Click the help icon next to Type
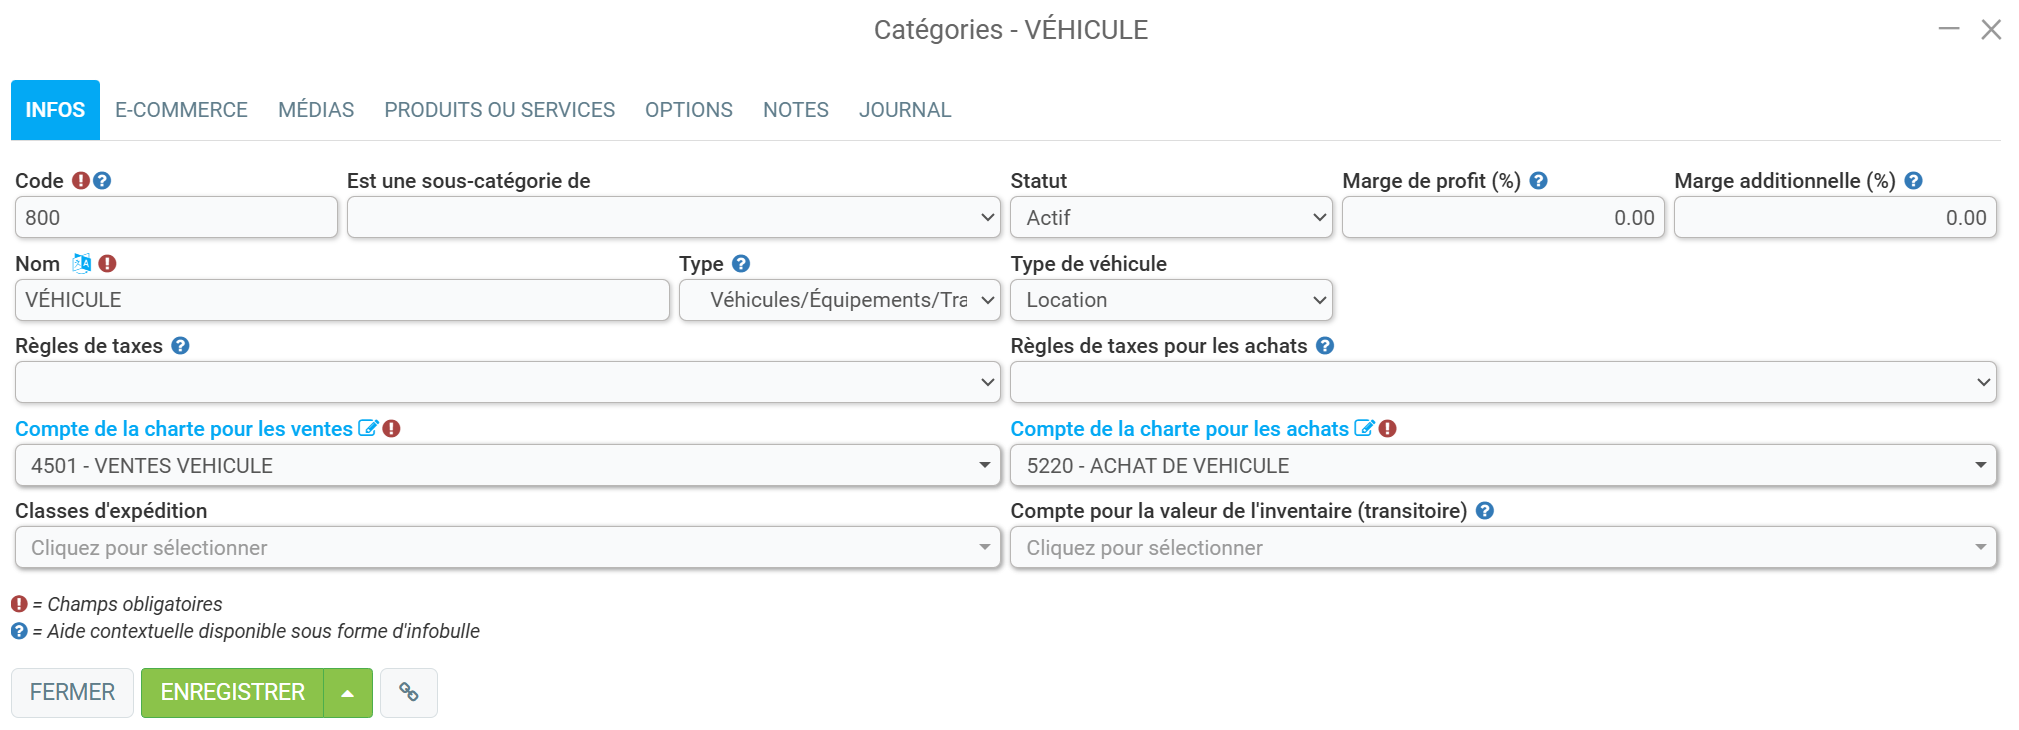Viewport: 2019px width, 730px height. point(741,264)
